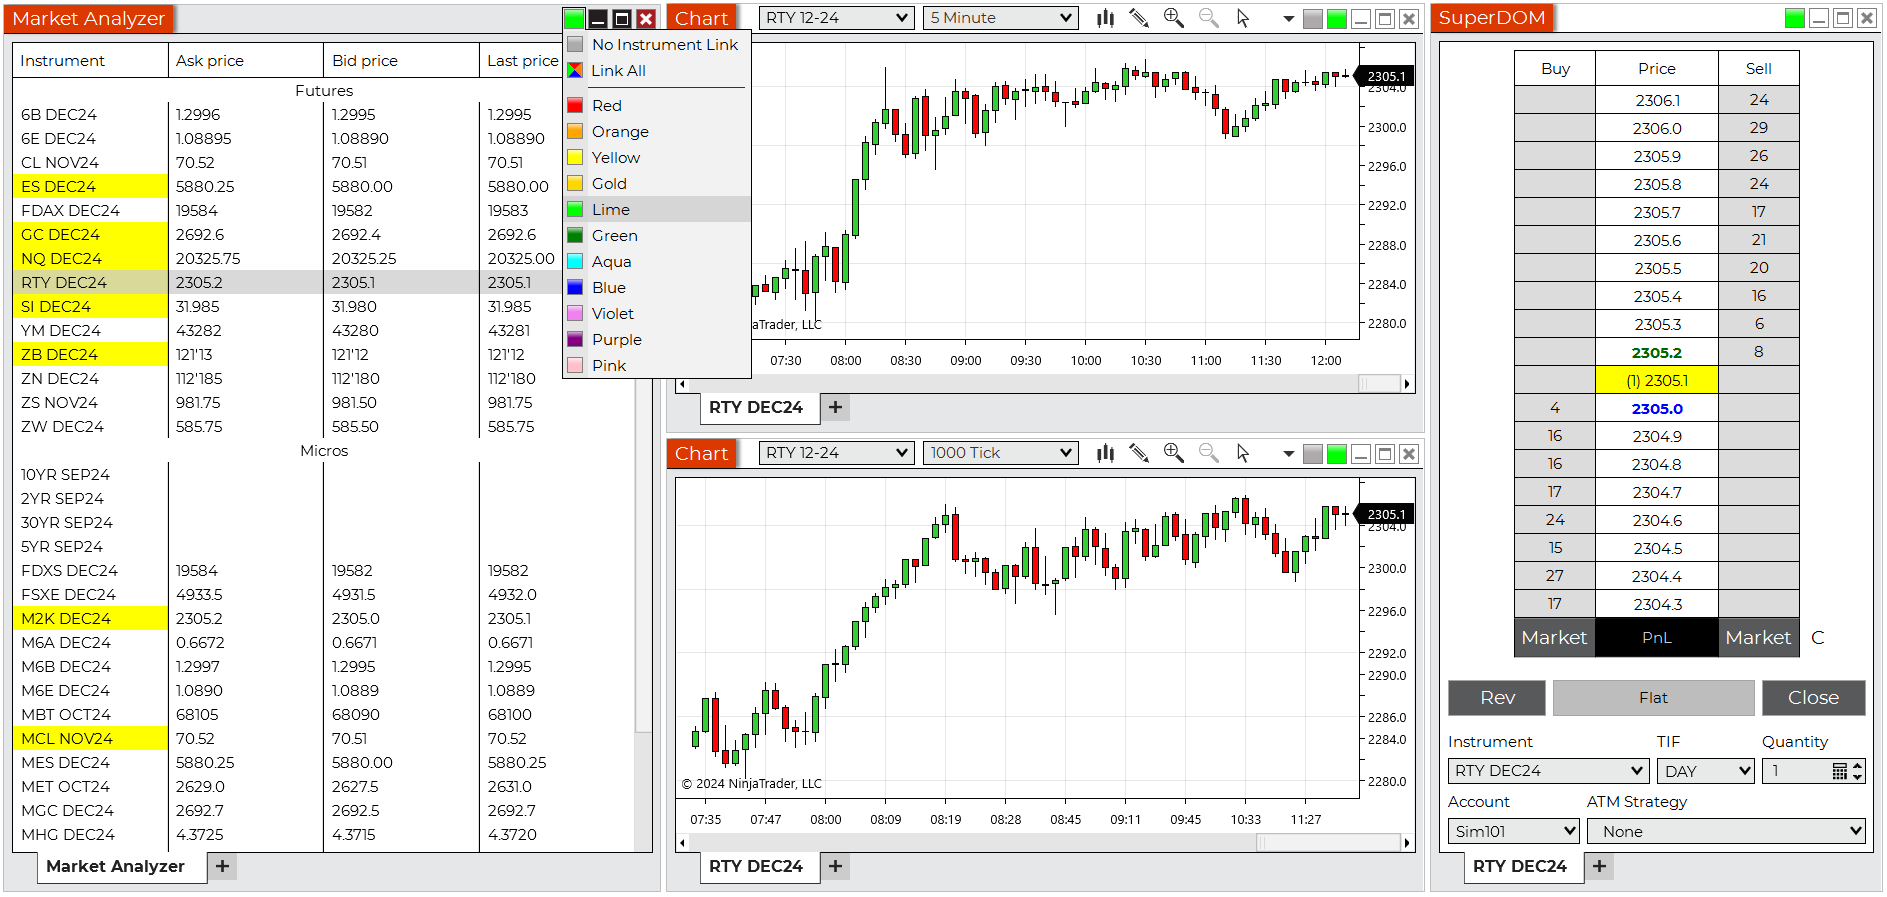Open Account dropdown showing Sim101

pyautogui.click(x=1513, y=831)
